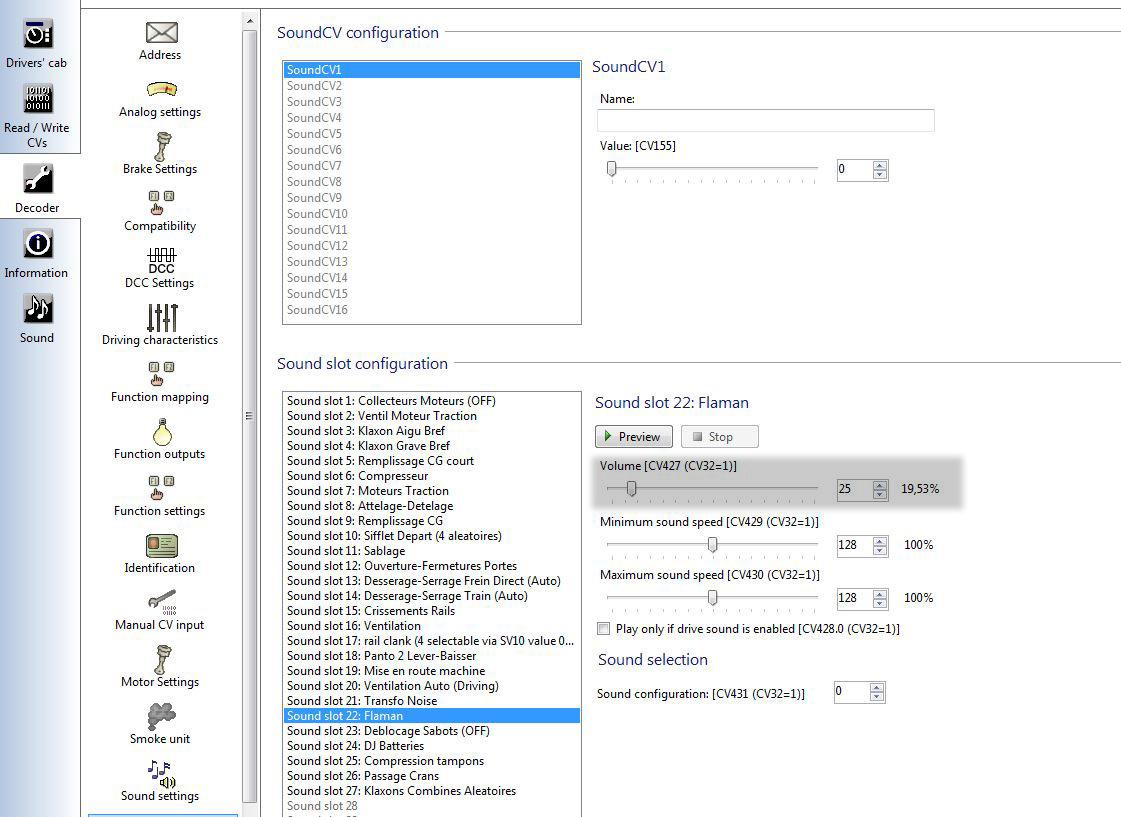Increase the Volume CV427 spinner value
The image size is (1121, 817).
point(880,485)
